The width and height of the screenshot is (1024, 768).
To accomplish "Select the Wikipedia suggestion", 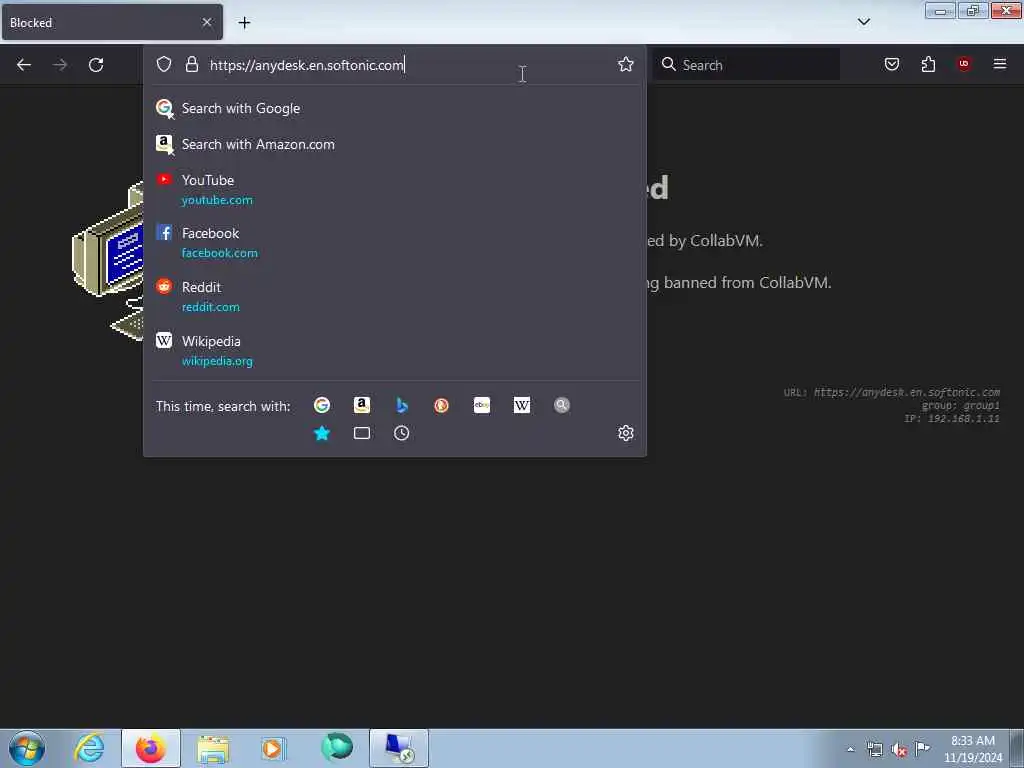I will (x=394, y=351).
